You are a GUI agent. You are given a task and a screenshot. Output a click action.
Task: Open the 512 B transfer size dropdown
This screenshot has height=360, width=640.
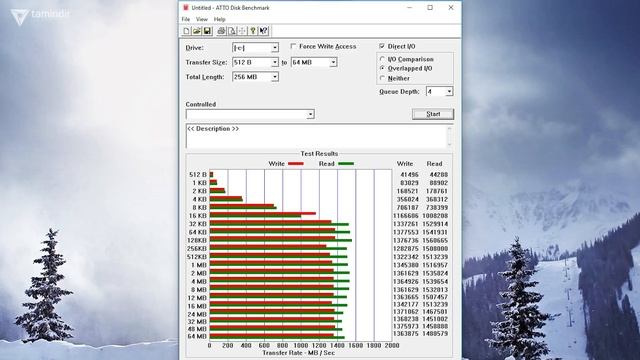coord(275,62)
